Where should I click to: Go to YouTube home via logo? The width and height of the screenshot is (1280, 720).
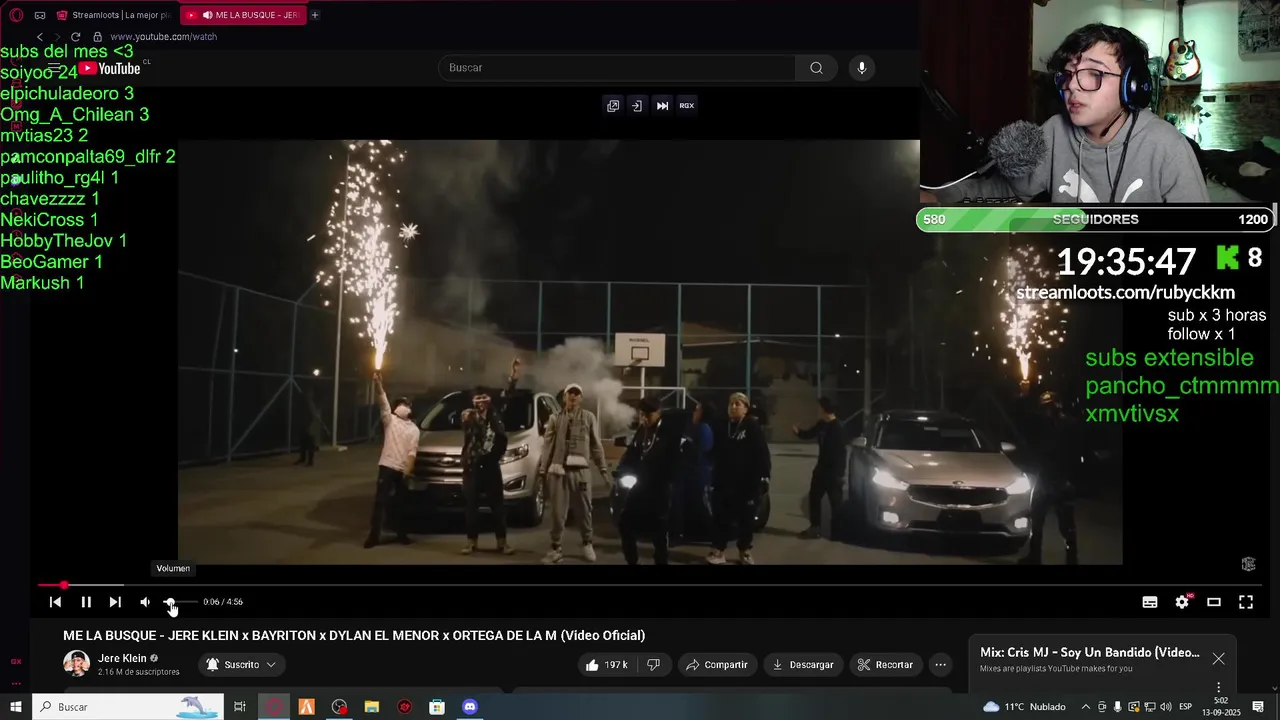pyautogui.click(x=110, y=68)
